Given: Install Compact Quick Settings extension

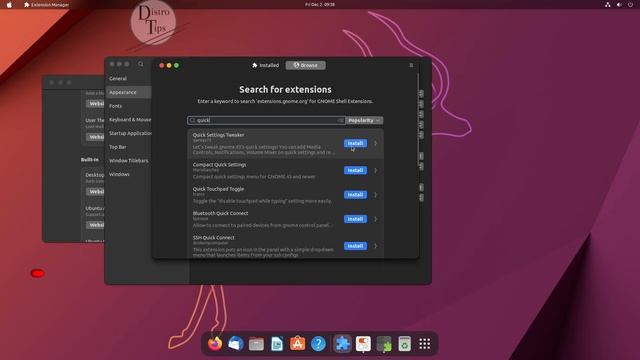Looking at the screenshot, I should pos(355,170).
